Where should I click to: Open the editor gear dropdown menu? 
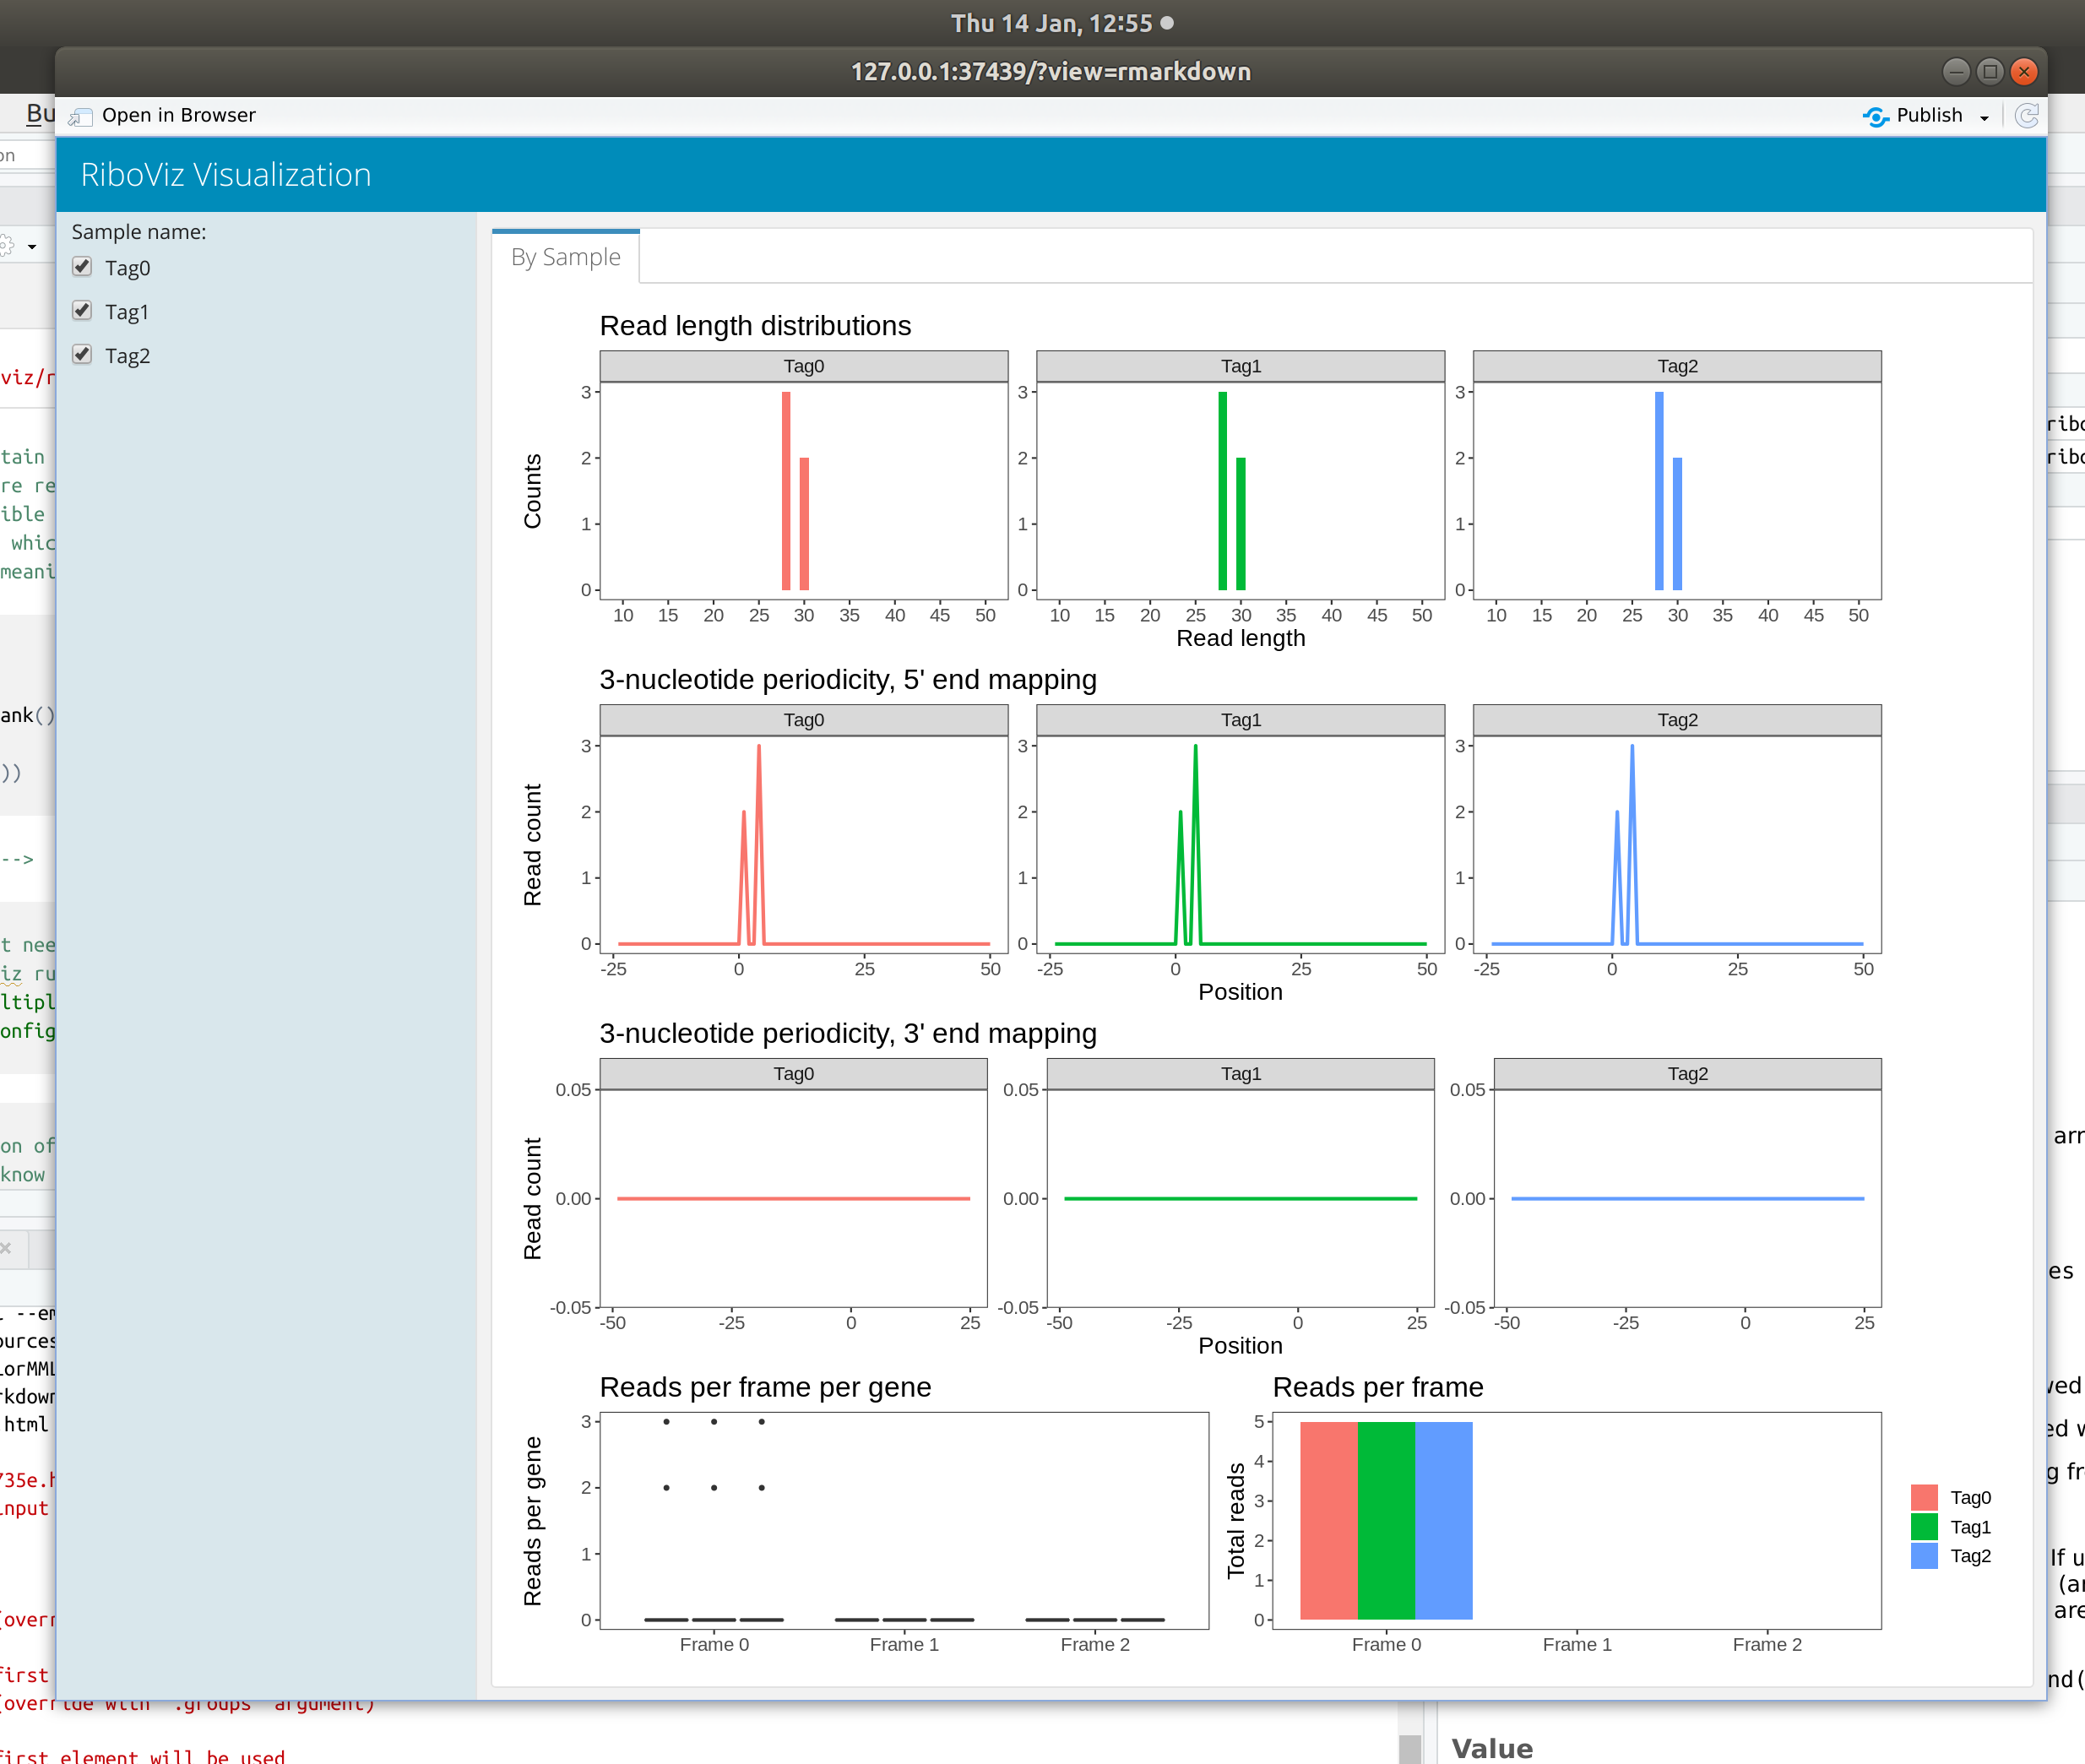[x=31, y=246]
